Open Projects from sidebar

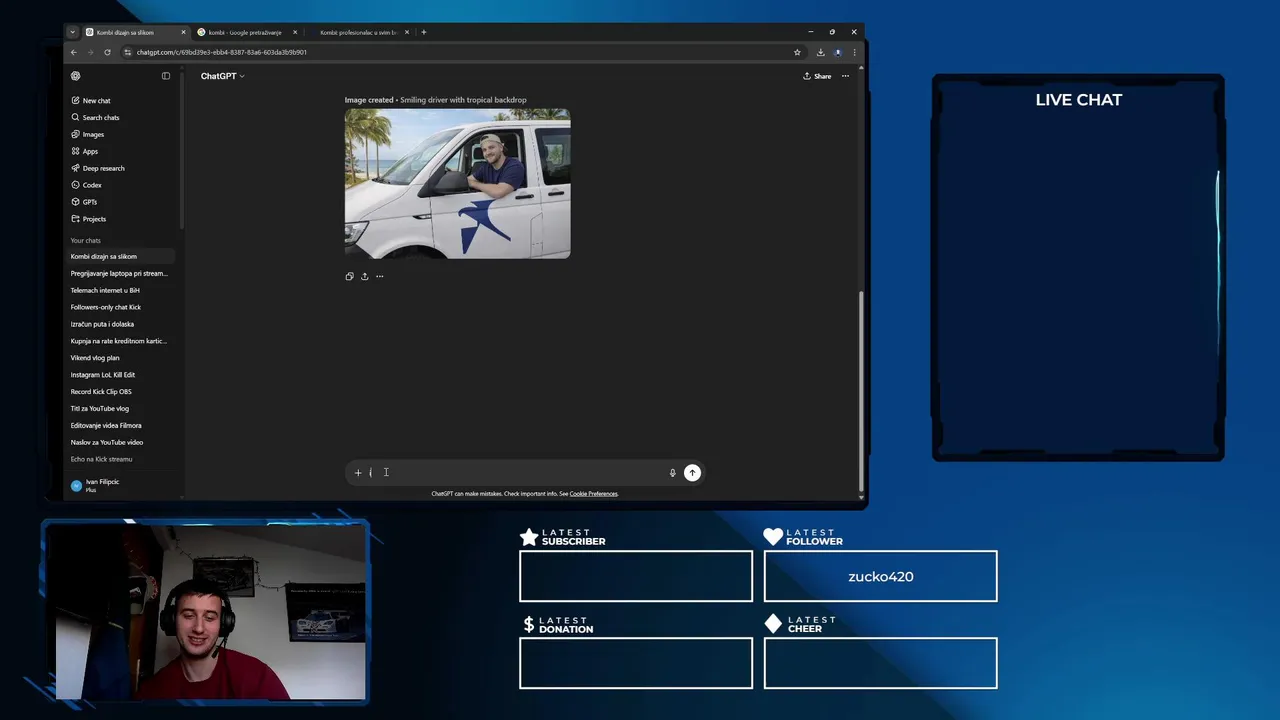(x=89, y=220)
